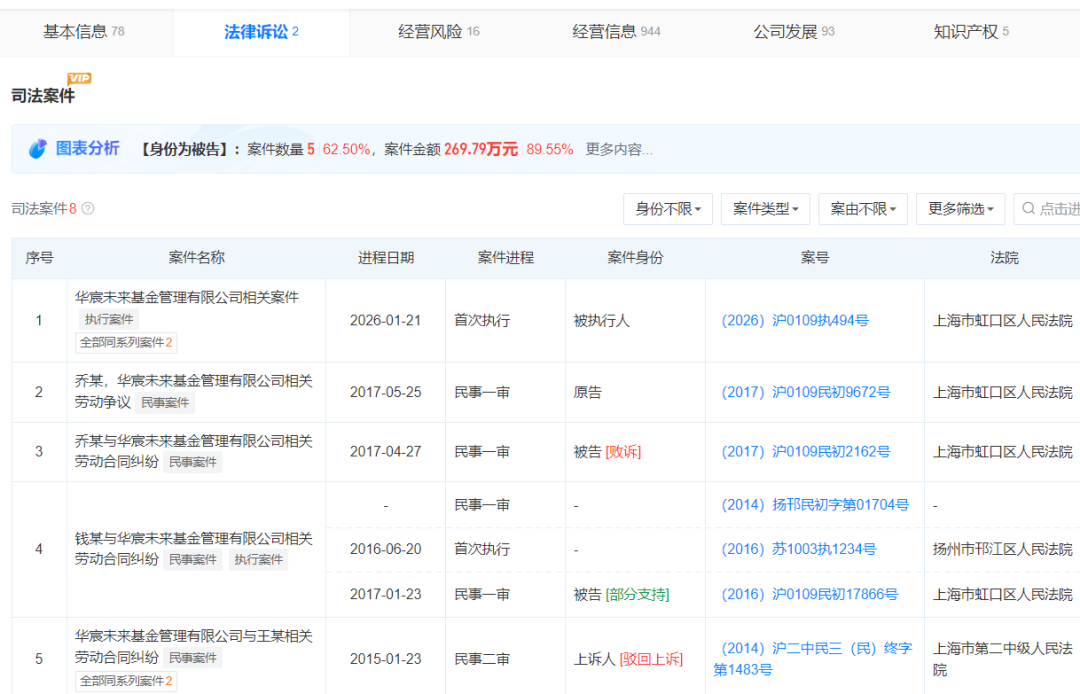
Task: Go to the 公司发展 tab
Action: (793, 32)
